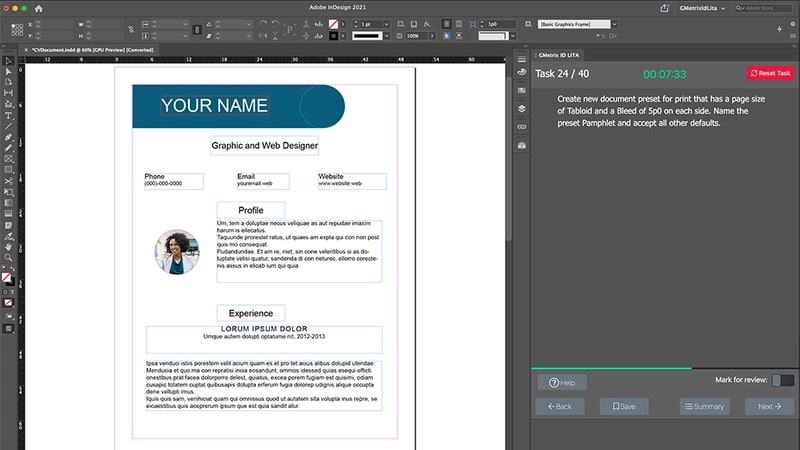This screenshot has width=800, height=450.
Task: Click the stroke color swatch in control bar
Action: (333, 36)
